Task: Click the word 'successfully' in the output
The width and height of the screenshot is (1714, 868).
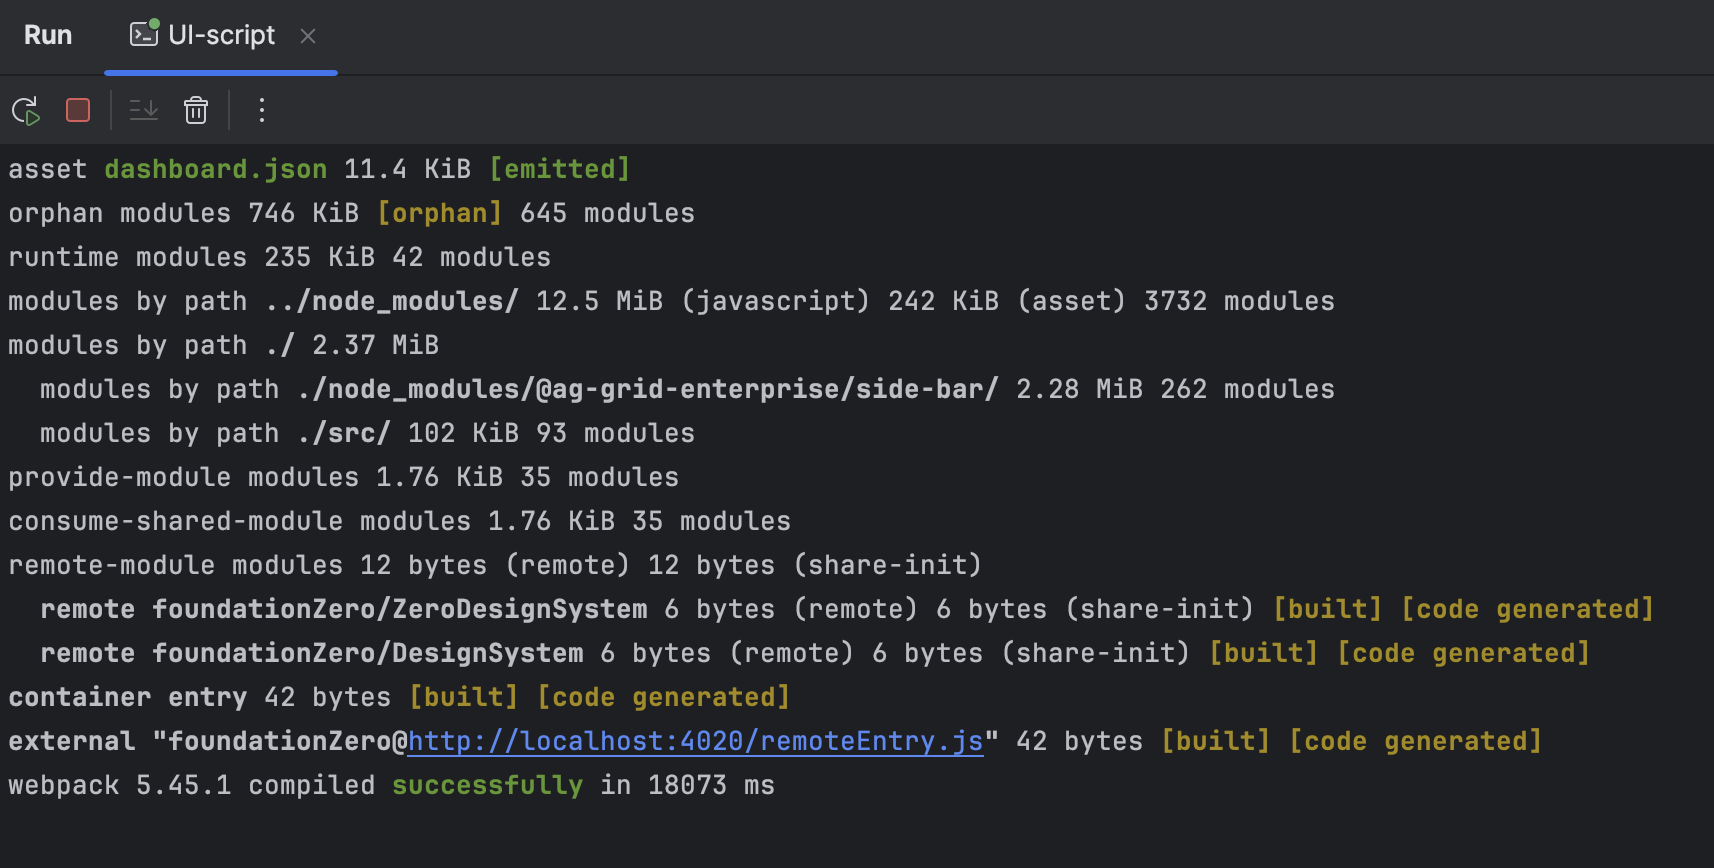Action: [x=488, y=785]
